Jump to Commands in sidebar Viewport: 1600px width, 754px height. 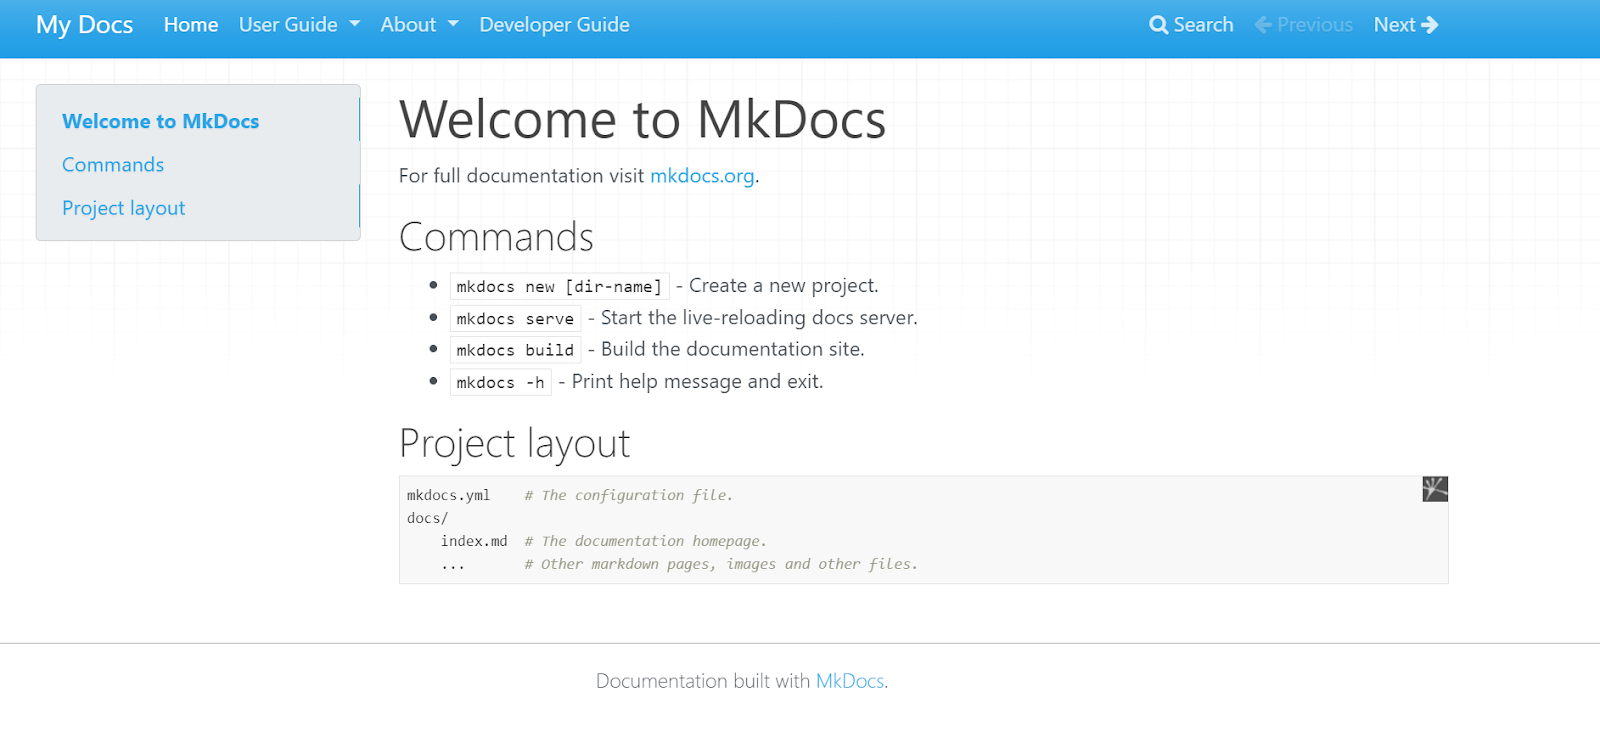click(113, 165)
